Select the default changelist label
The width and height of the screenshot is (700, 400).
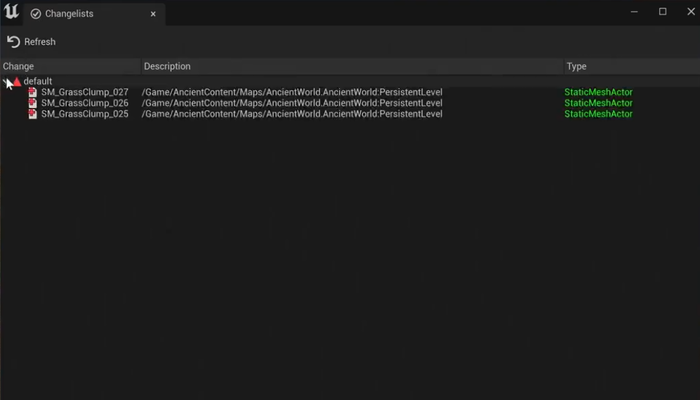click(x=38, y=81)
